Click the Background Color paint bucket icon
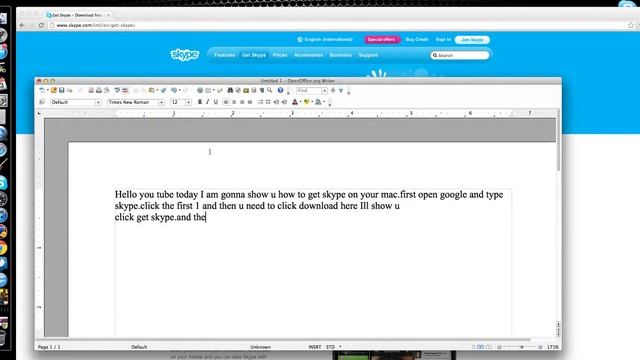The image size is (640, 360). [318, 102]
